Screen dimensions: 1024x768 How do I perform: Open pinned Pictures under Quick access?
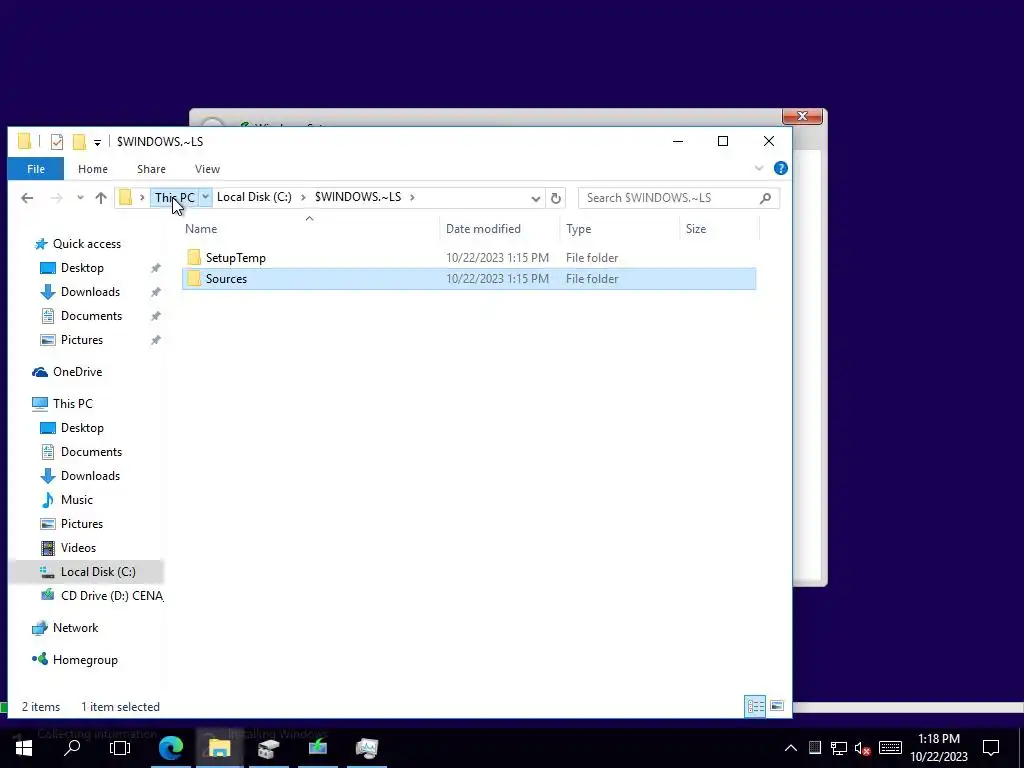click(82, 340)
